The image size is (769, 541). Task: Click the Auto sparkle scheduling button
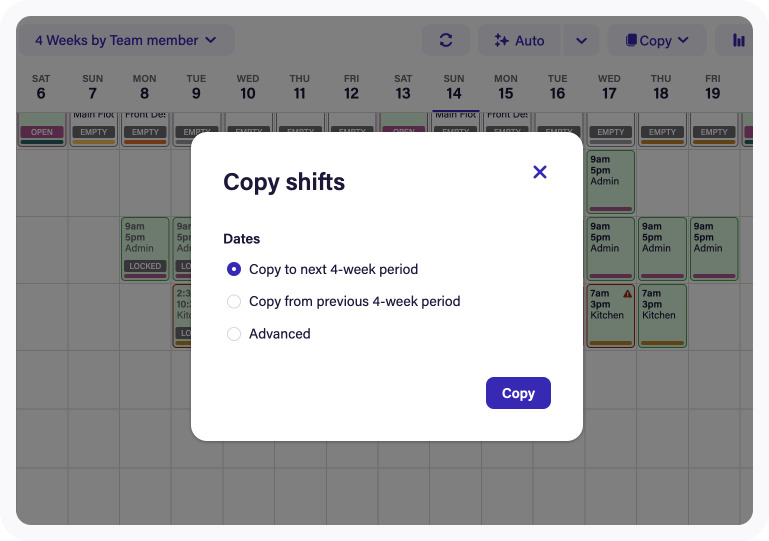coord(519,40)
